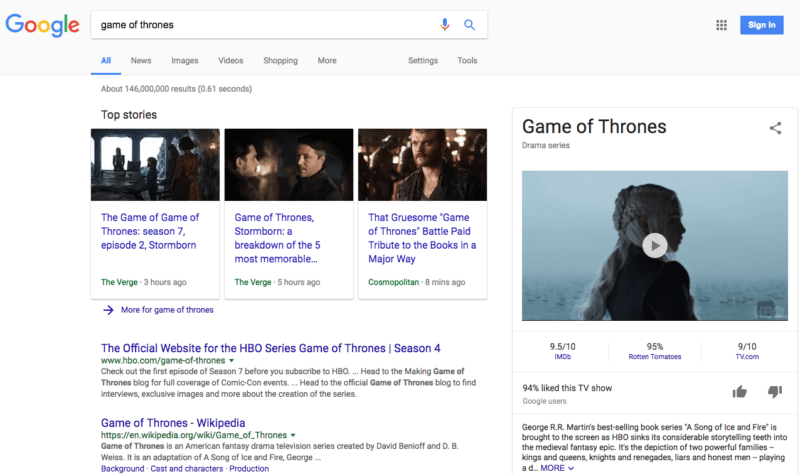Click the arrow beside More for game of thrones

108,310
